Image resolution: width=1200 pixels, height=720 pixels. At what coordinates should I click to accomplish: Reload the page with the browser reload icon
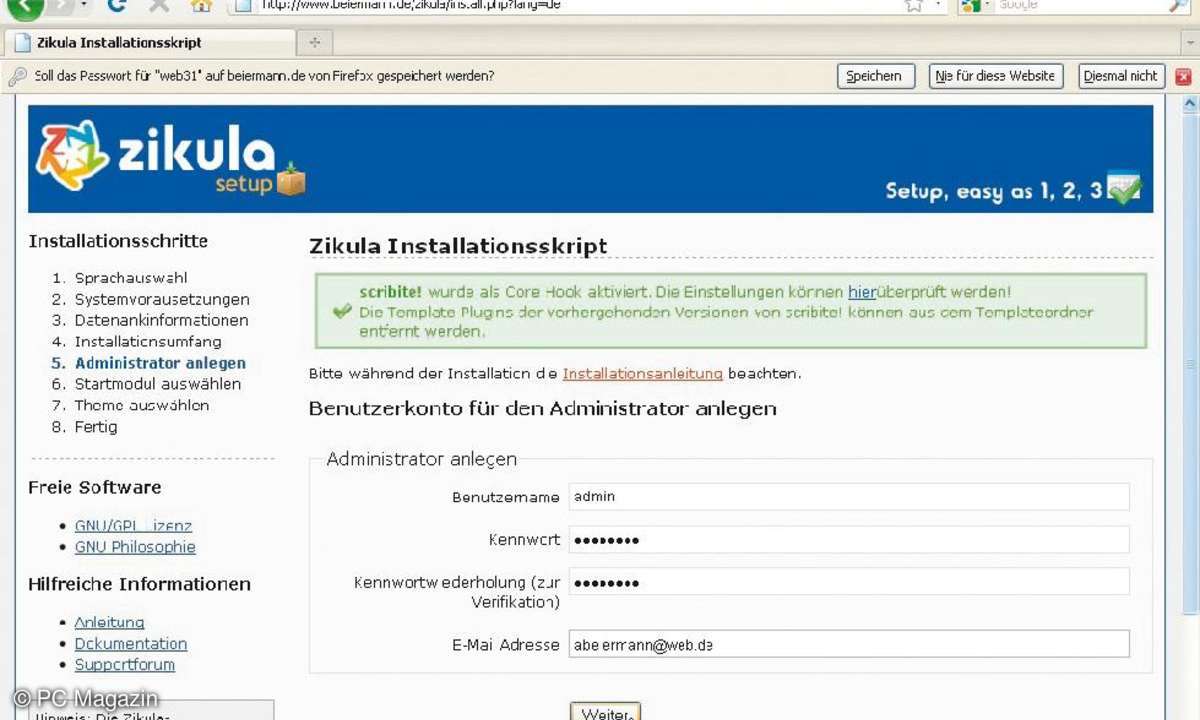pyautogui.click(x=117, y=5)
